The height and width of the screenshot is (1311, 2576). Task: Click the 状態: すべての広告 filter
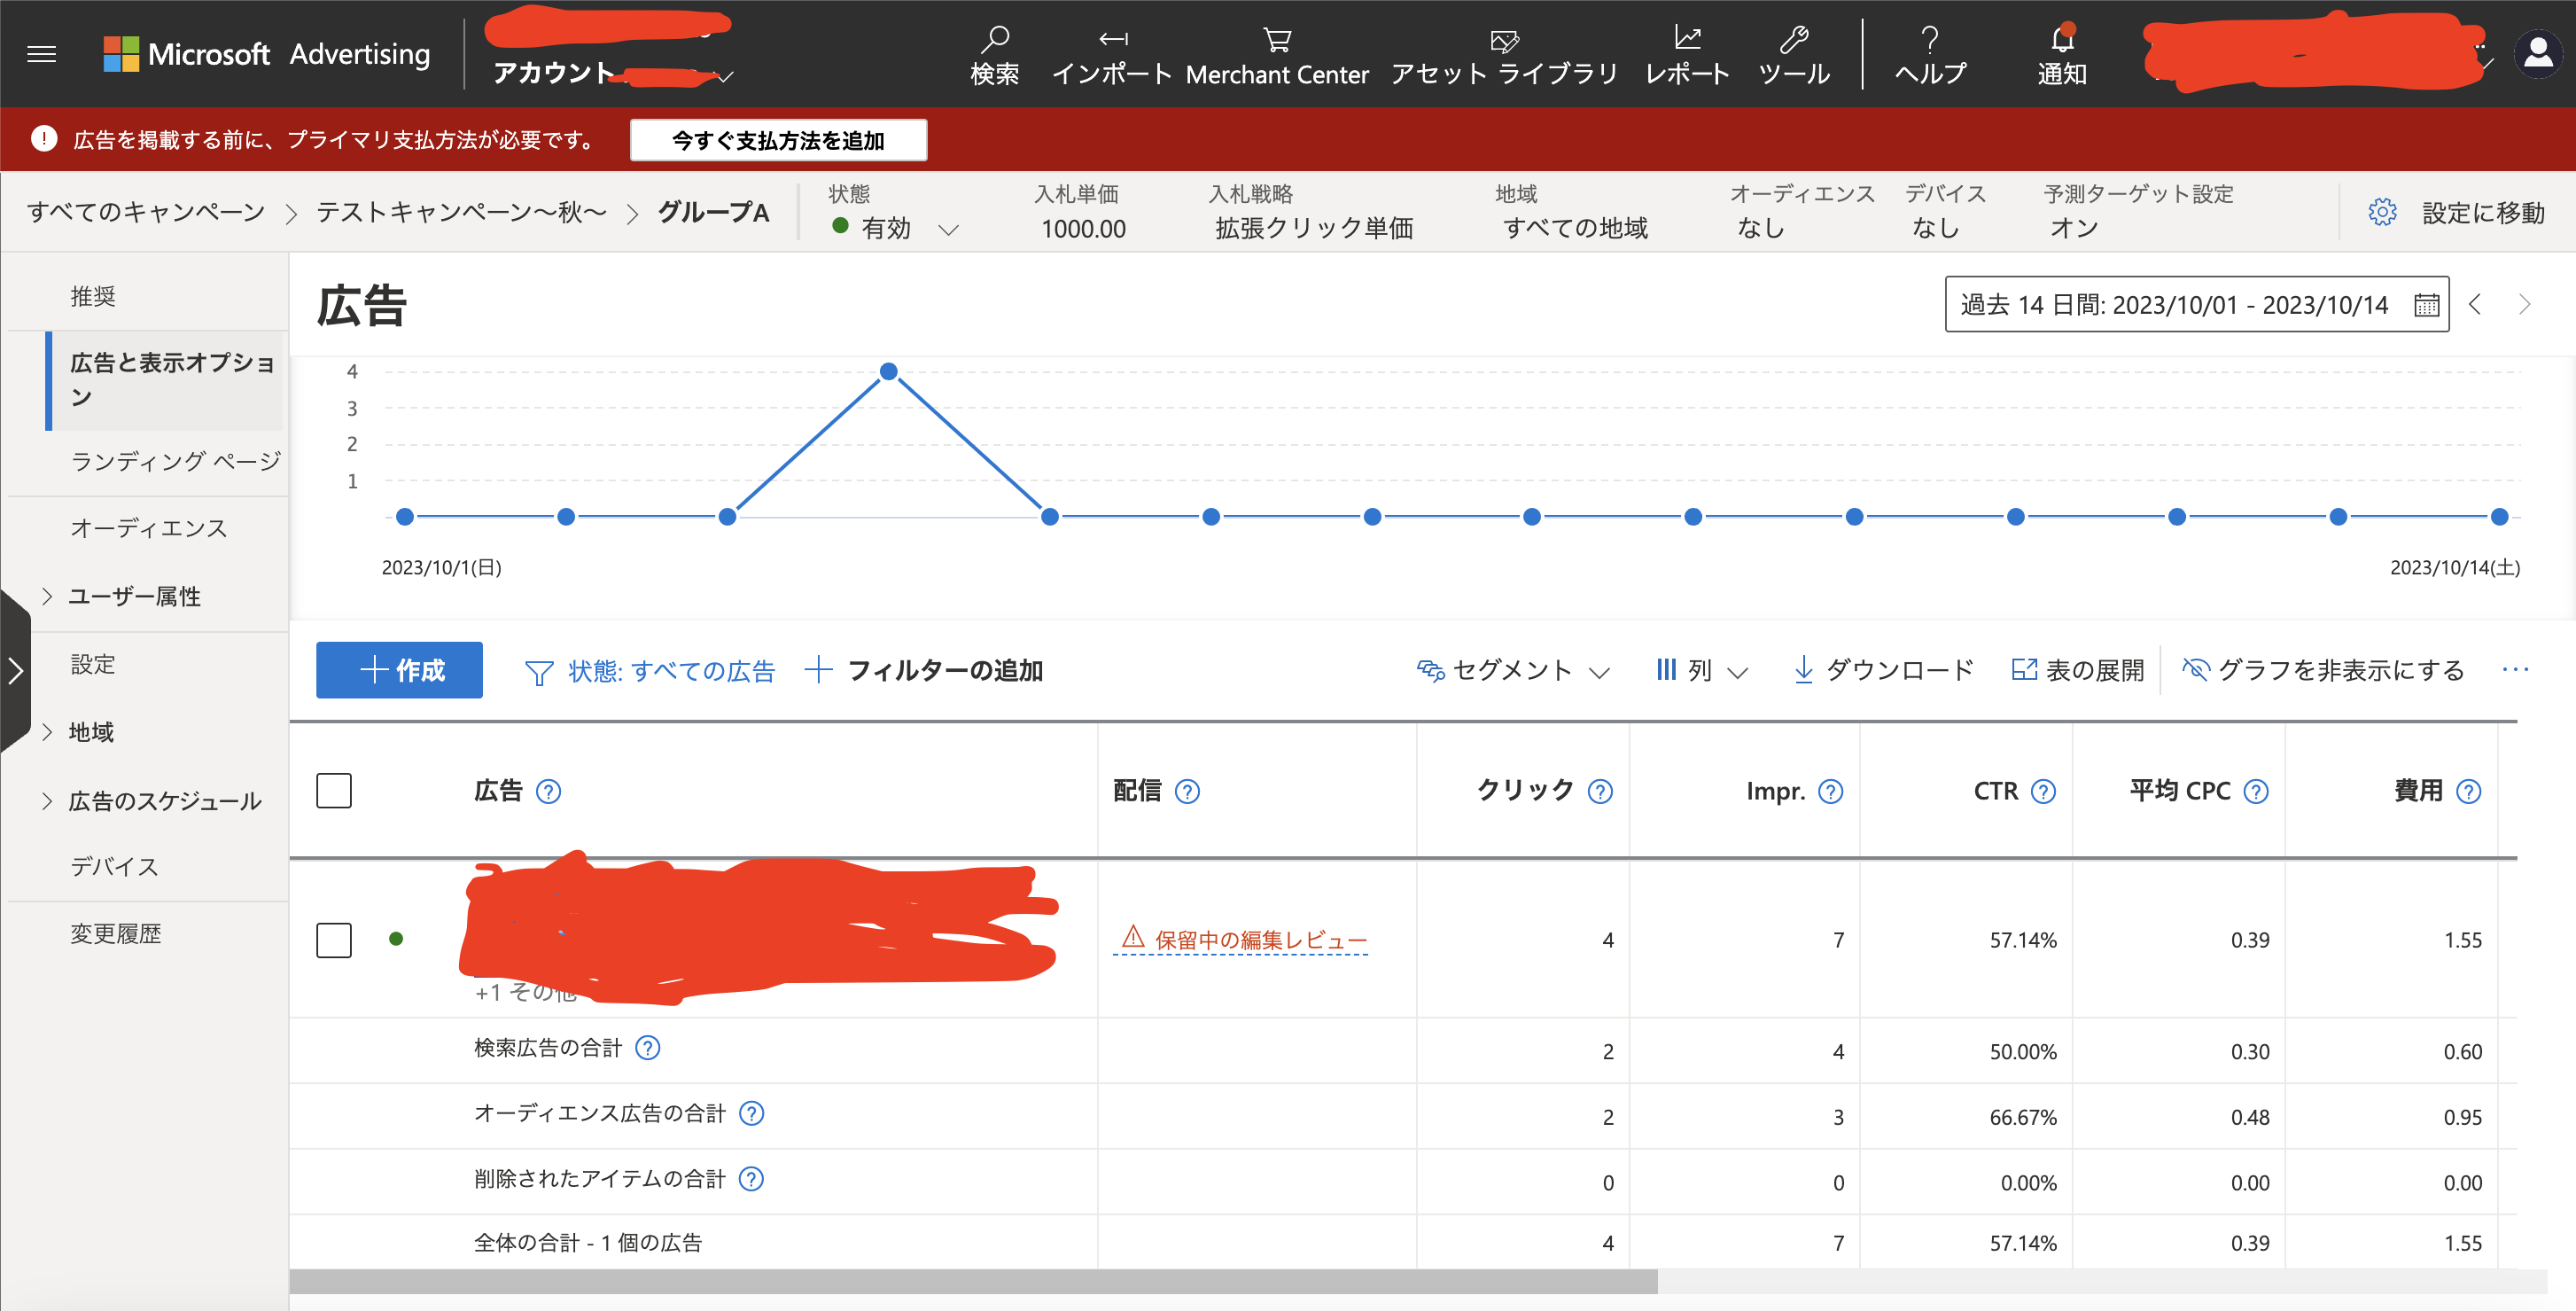650,670
